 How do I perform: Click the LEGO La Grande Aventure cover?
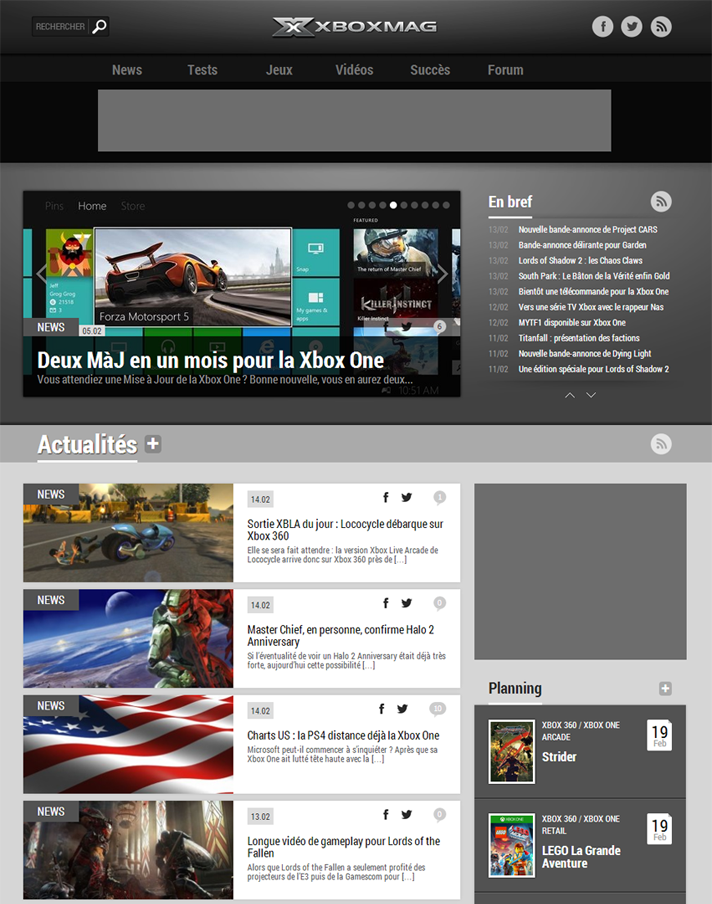[x=511, y=846]
